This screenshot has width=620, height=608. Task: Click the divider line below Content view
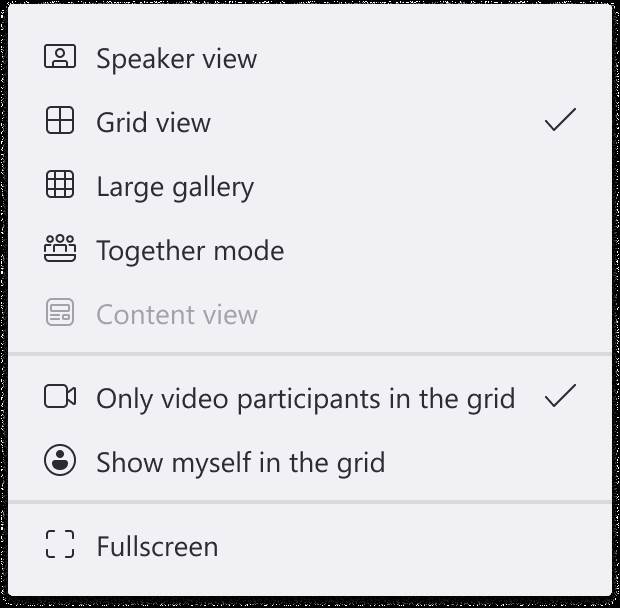pyautogui.click(x=310, y=354)
